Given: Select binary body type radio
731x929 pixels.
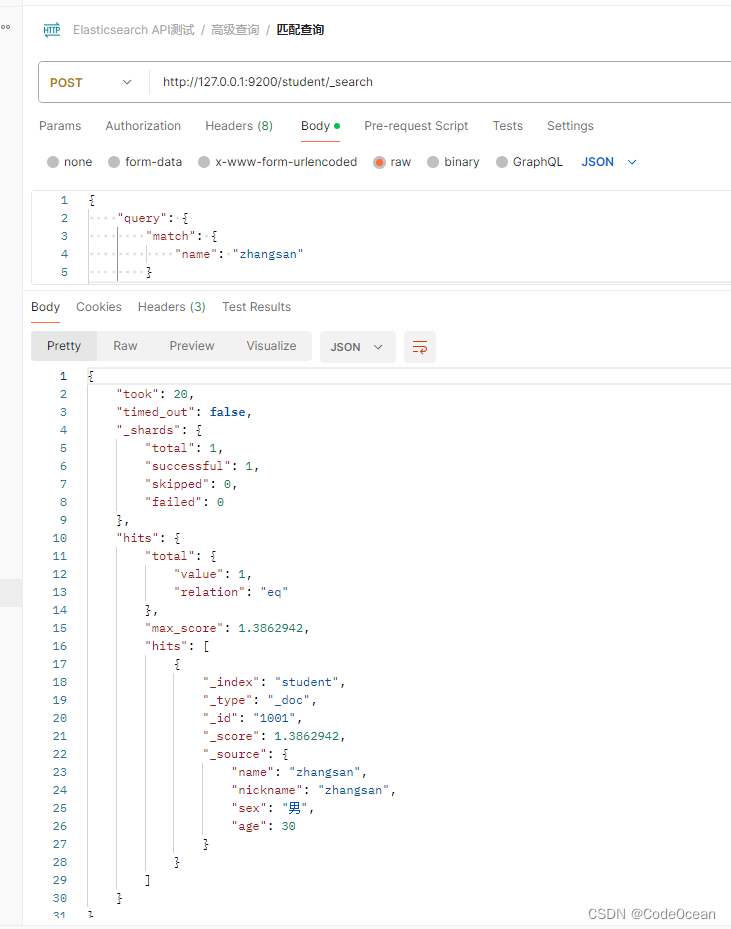Looking at the screenshot, I should point(433,162).
